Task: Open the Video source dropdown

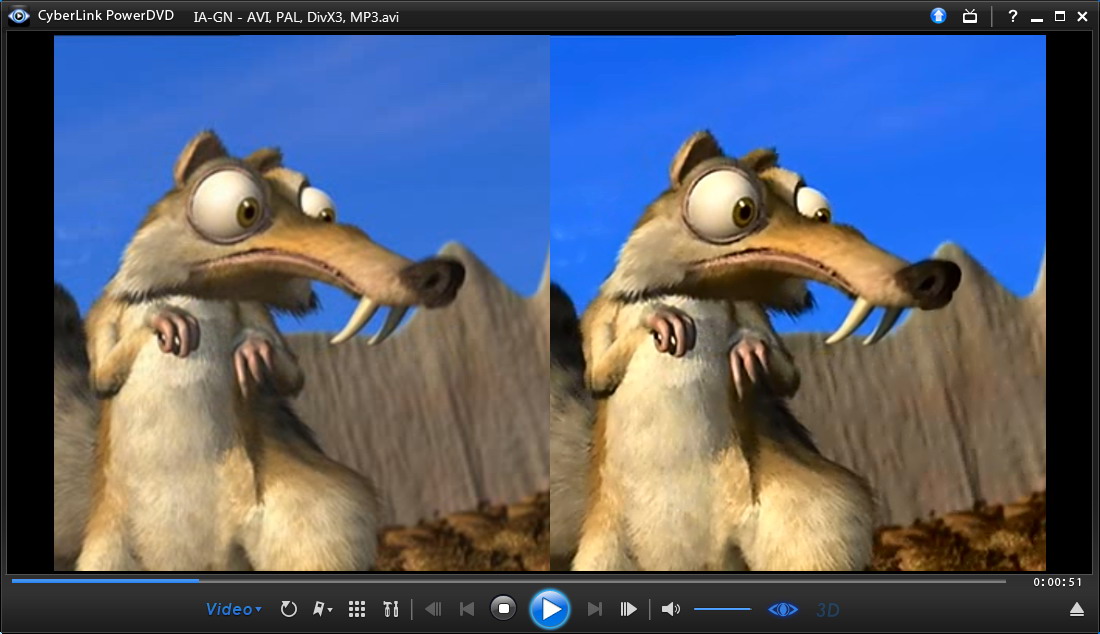Action: pos(234,609)
